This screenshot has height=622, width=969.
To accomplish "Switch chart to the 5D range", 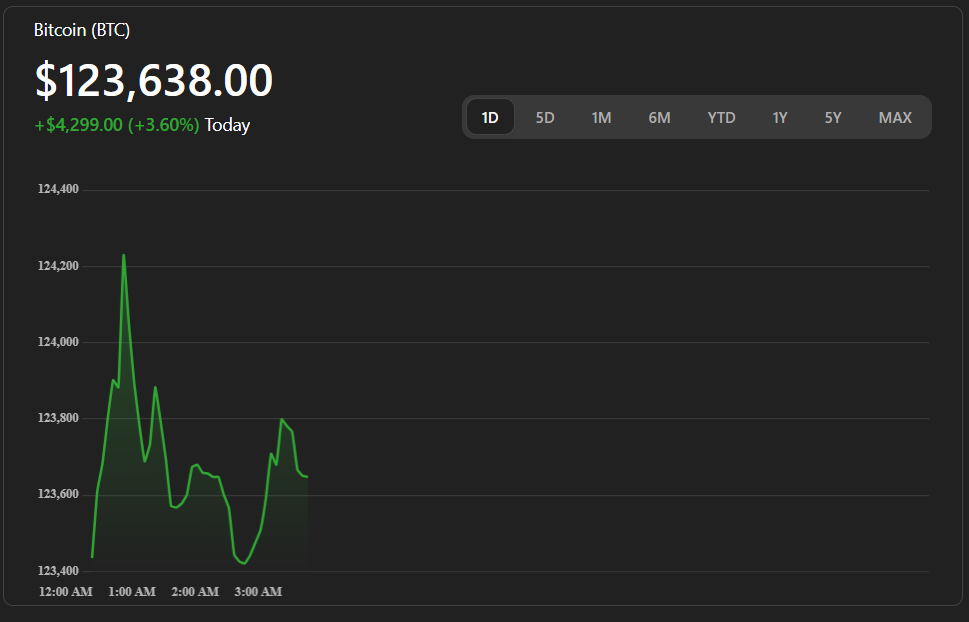I will (545, 118).
